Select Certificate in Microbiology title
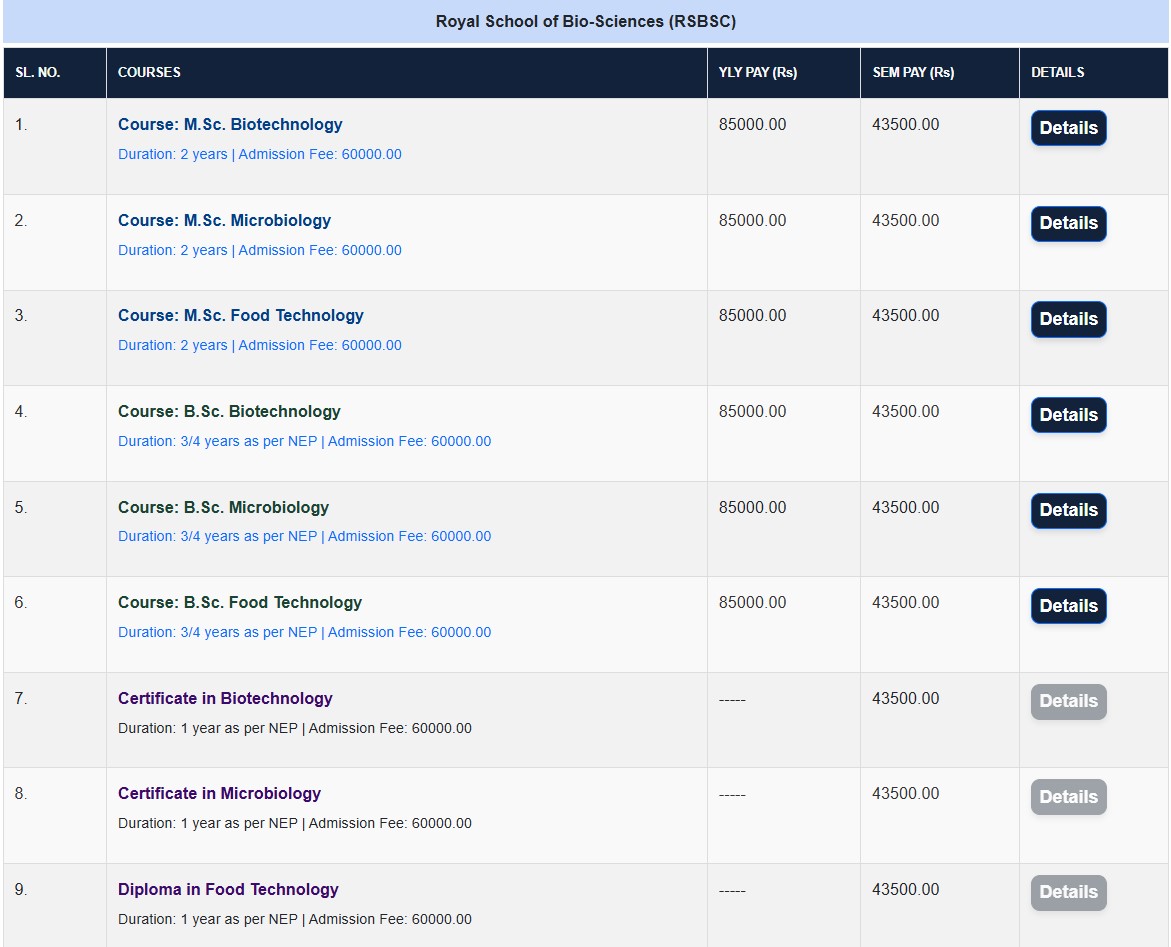1171x947 pixels. pos(220,793)
